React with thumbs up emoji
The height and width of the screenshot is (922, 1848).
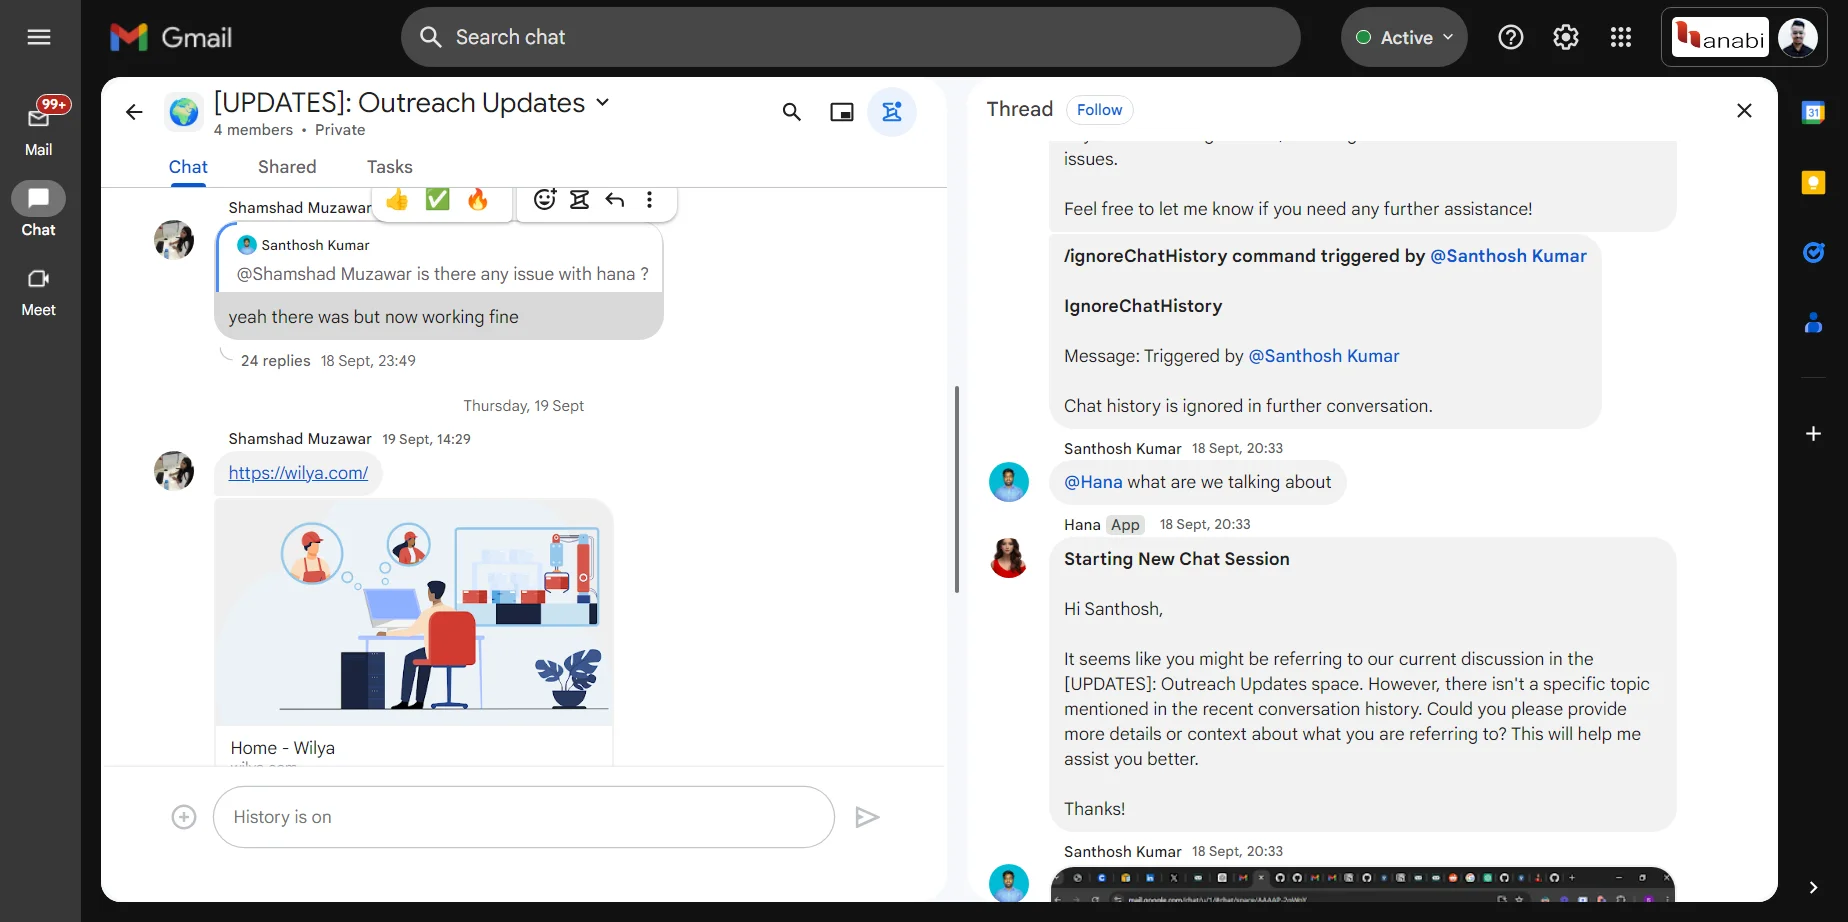pyautogui.click(x=397, y=200)
